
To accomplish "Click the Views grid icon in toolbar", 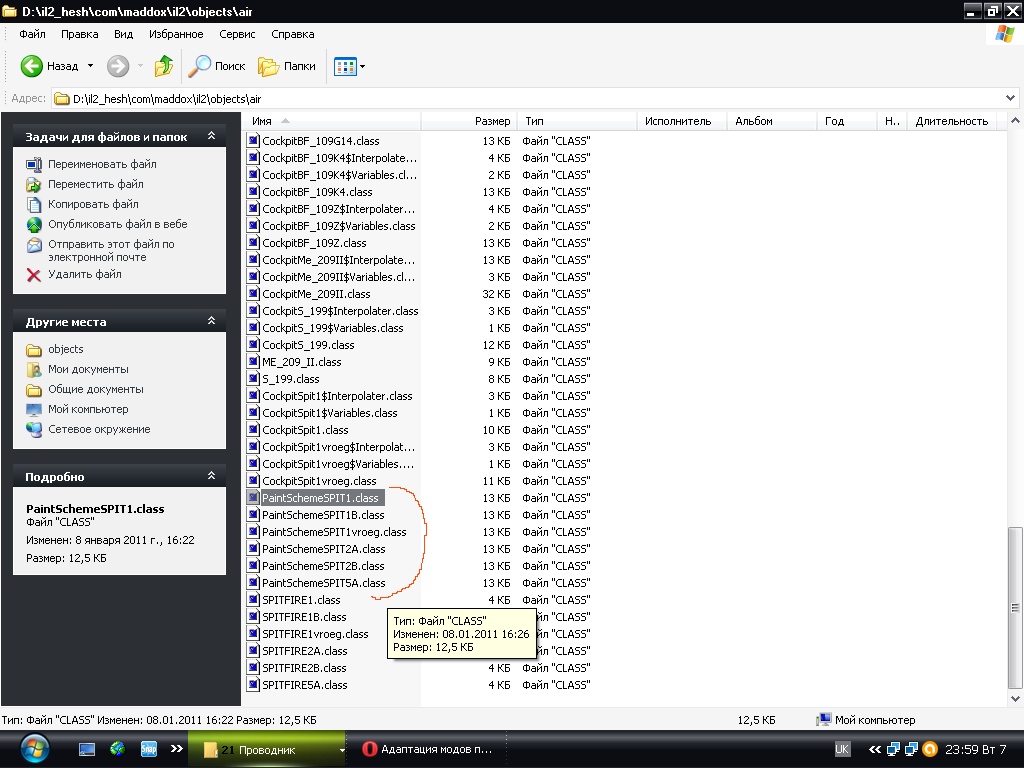I will [344, 66].
